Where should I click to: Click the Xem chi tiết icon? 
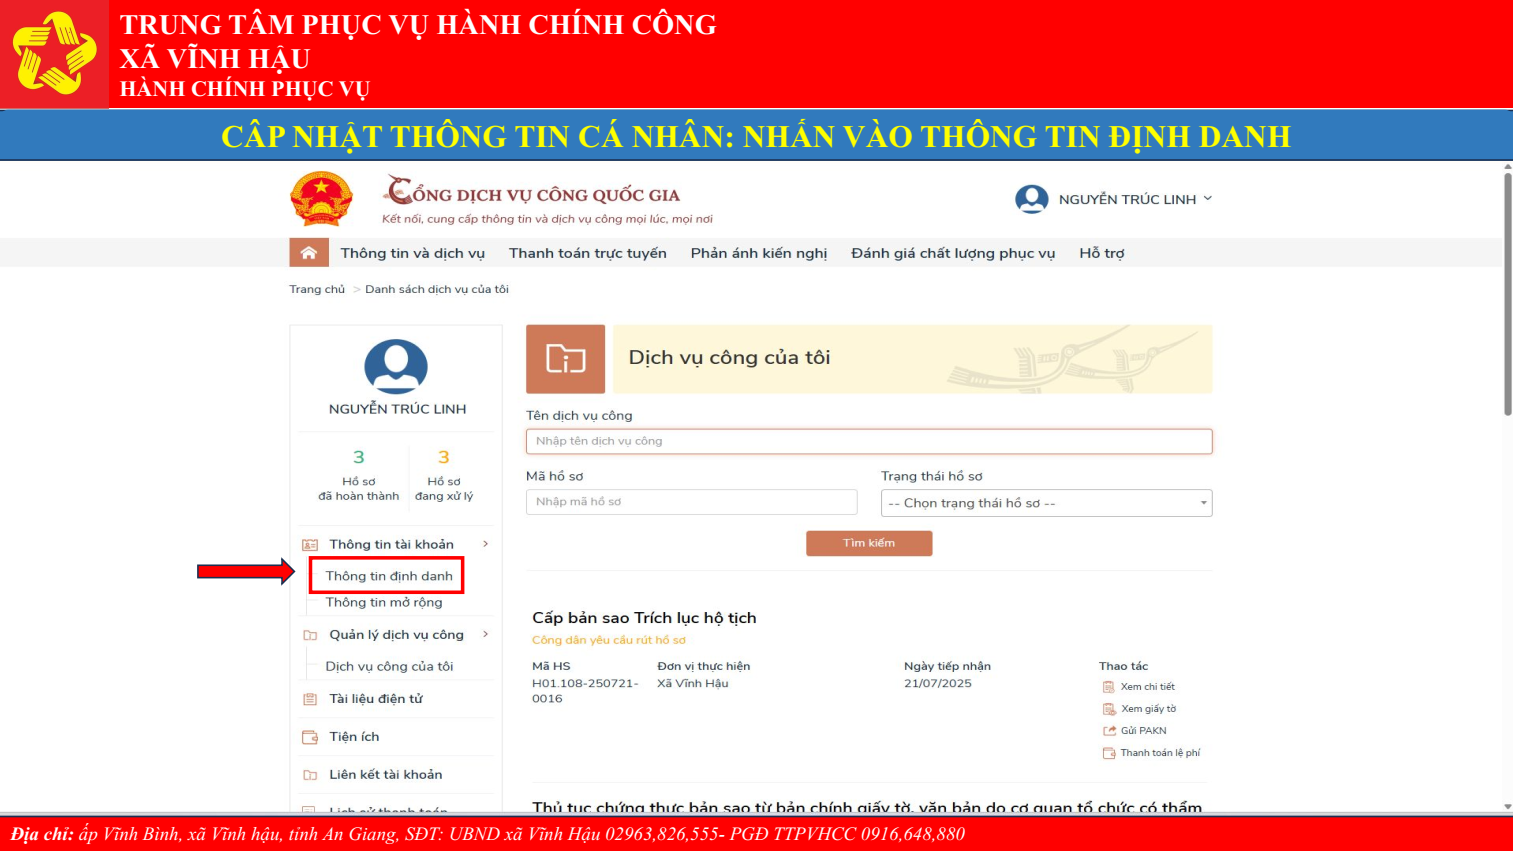(1108, 687)
